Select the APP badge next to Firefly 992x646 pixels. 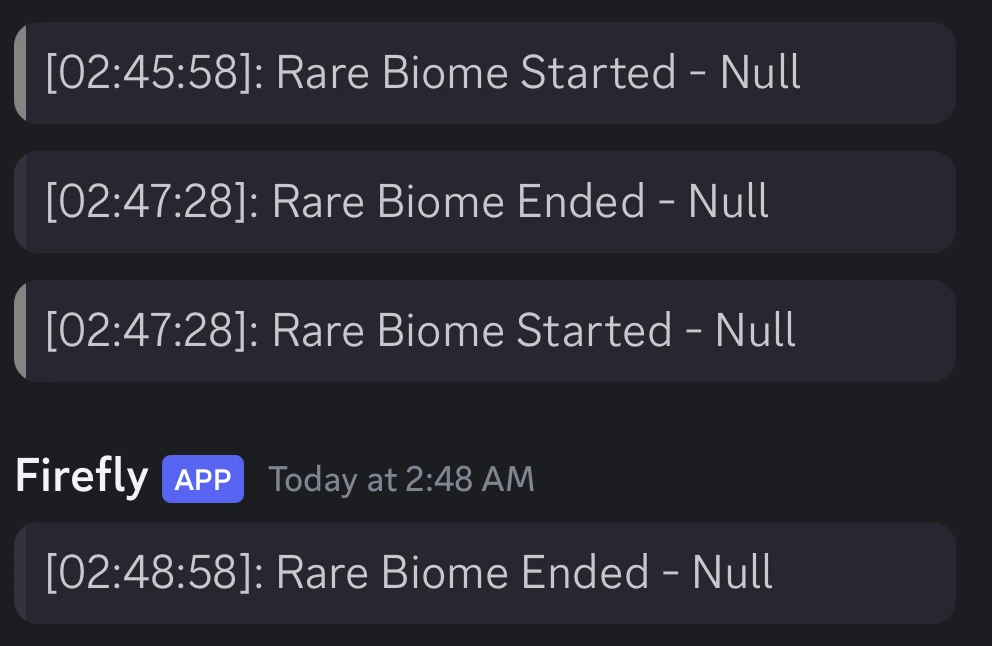202,479
